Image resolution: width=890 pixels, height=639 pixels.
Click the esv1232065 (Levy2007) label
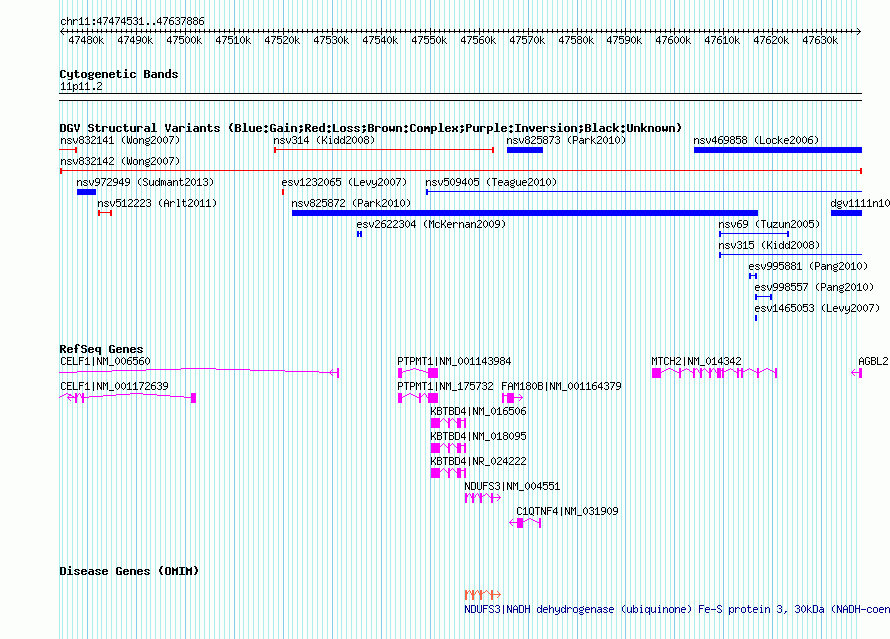coord(344,182)
